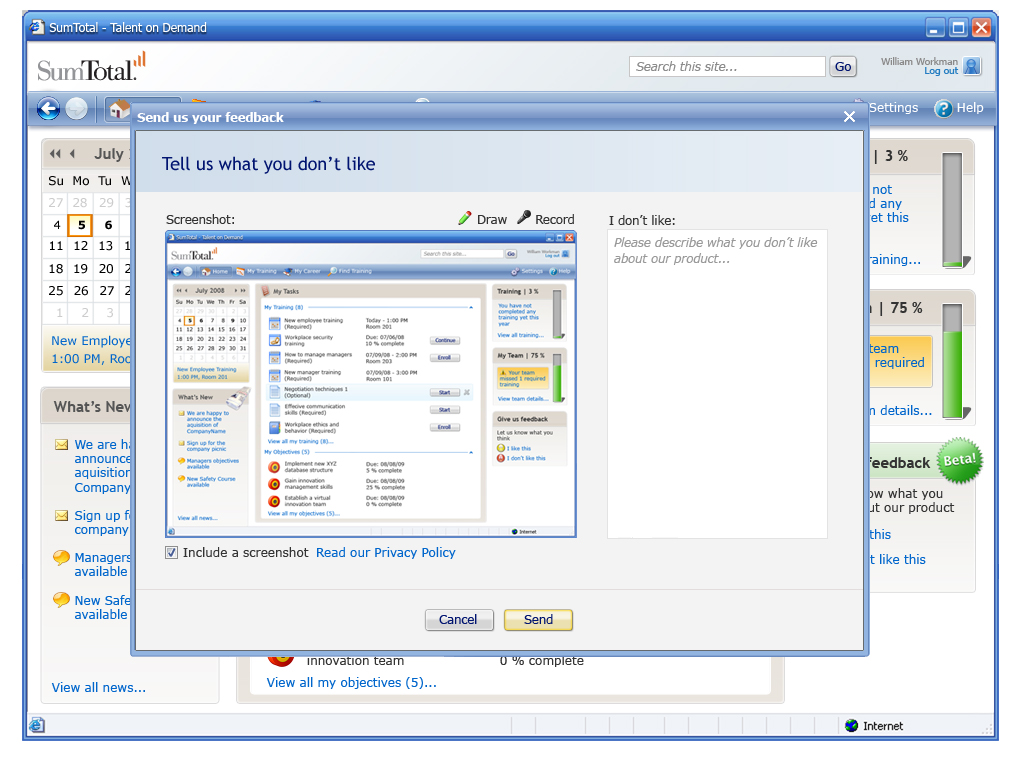The image size is (1024, 768).
Task: Click the Help menu label
Action: click(970, 108)
